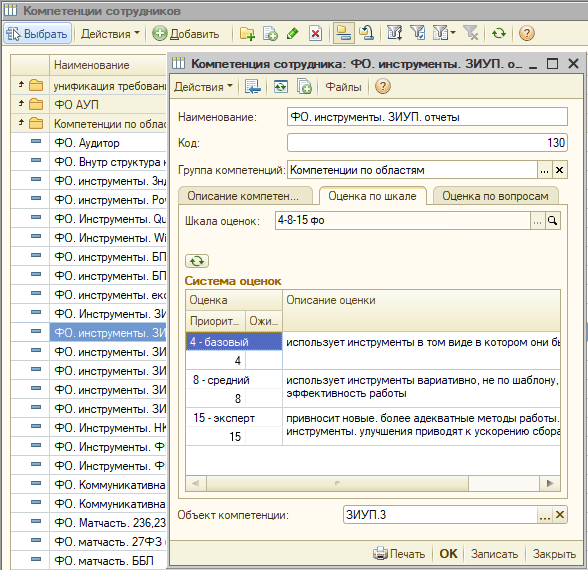Refresh the employee competencies list
The height and width of the screenshot is (570, 588).
click(x=499, y=34)
